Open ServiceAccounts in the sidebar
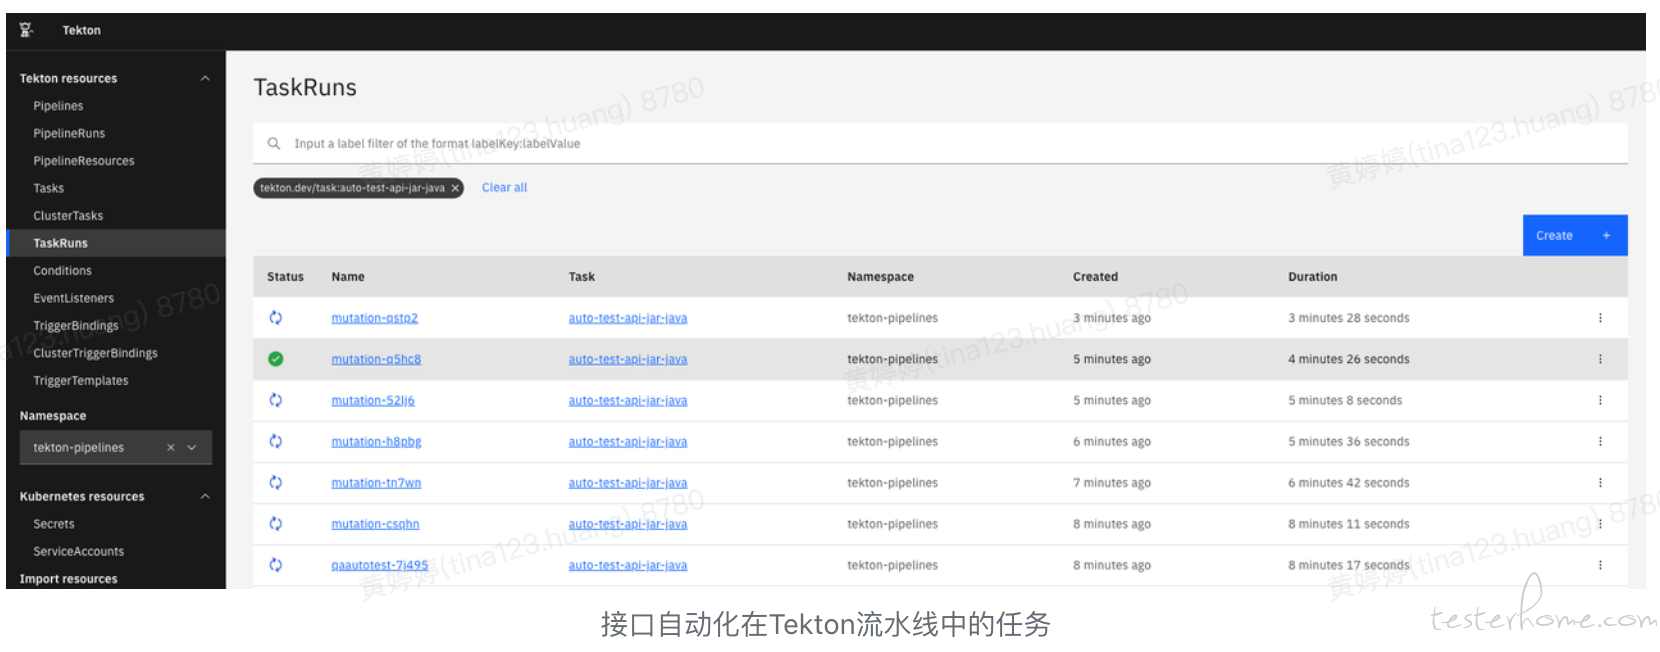 (79, 551)
